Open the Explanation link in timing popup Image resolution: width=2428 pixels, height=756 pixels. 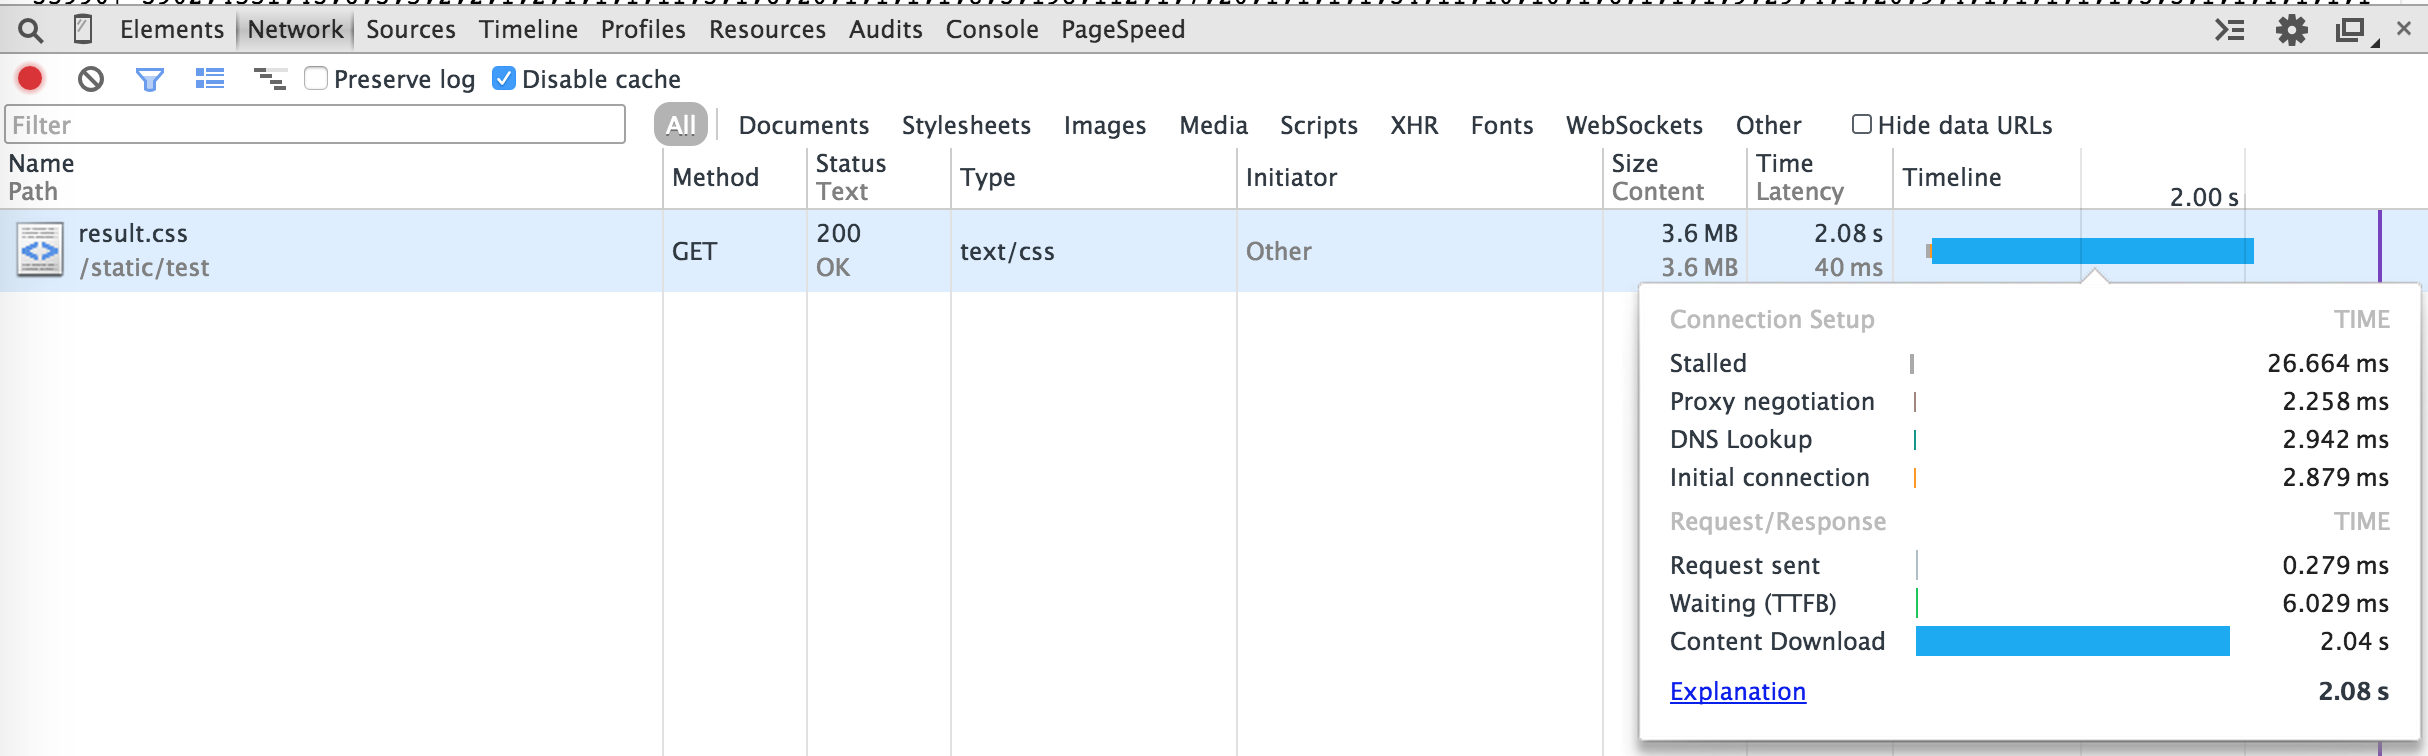point(1737,691)
